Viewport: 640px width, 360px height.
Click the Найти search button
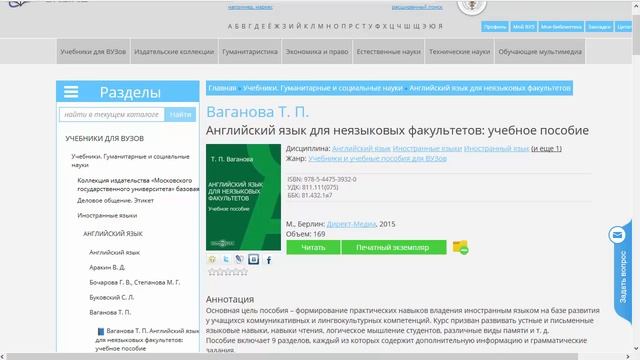pyautogui.click(x=180, y=115)
